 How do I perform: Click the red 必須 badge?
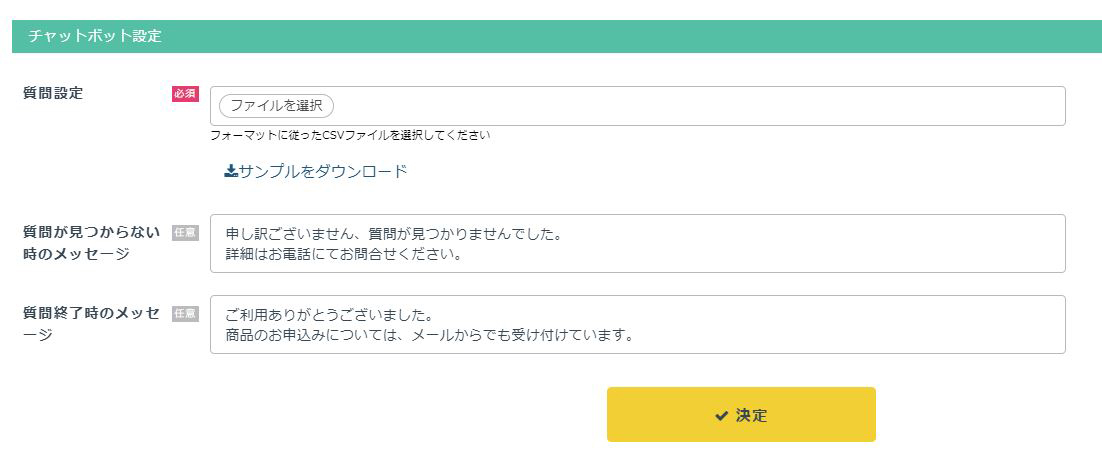(x=186, y=94)
